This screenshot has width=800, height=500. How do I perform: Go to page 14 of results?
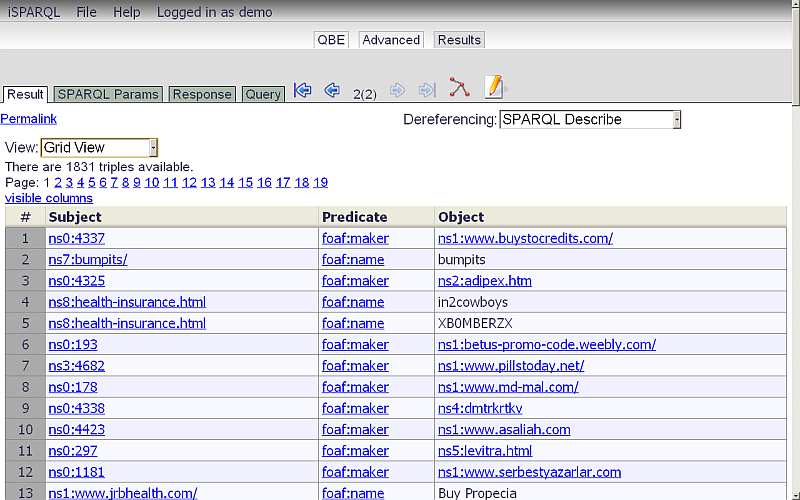pyautogui.click(x=227, y=182)
